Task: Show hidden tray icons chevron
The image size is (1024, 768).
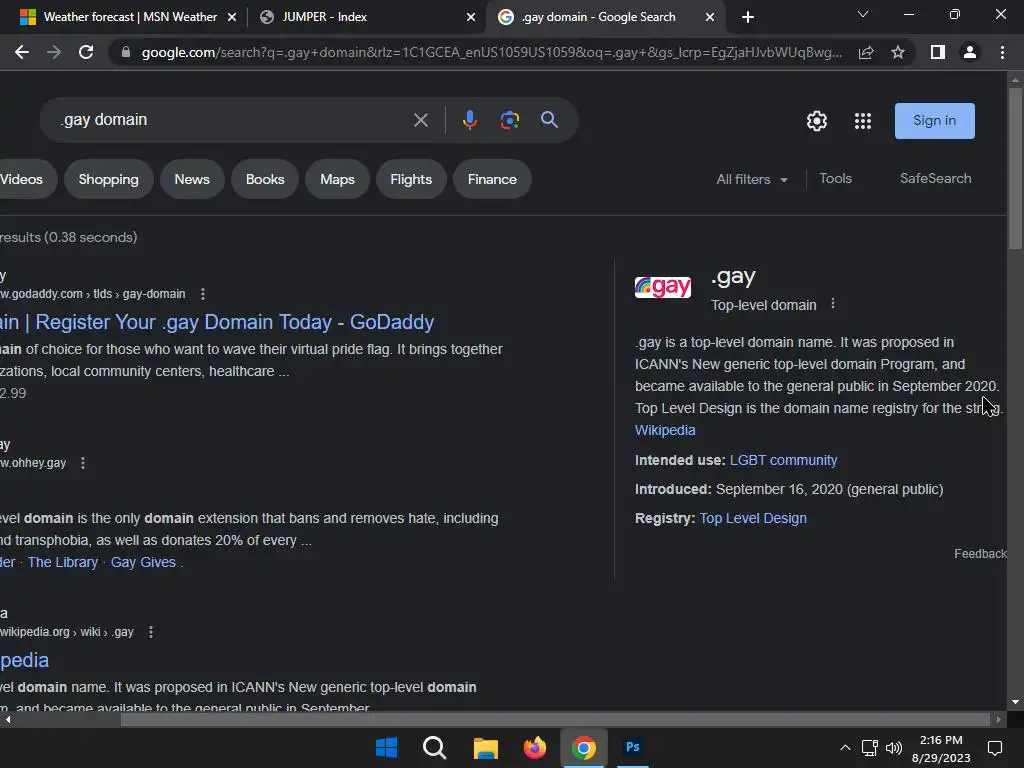Action: point(845,748)
